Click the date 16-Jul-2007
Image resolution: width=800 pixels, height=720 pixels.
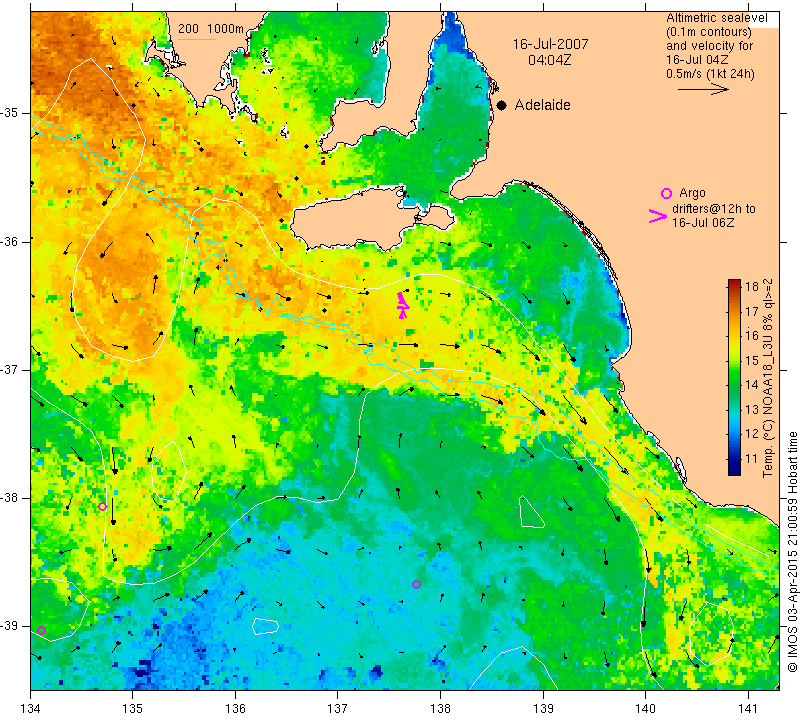(x=551, y=44)
